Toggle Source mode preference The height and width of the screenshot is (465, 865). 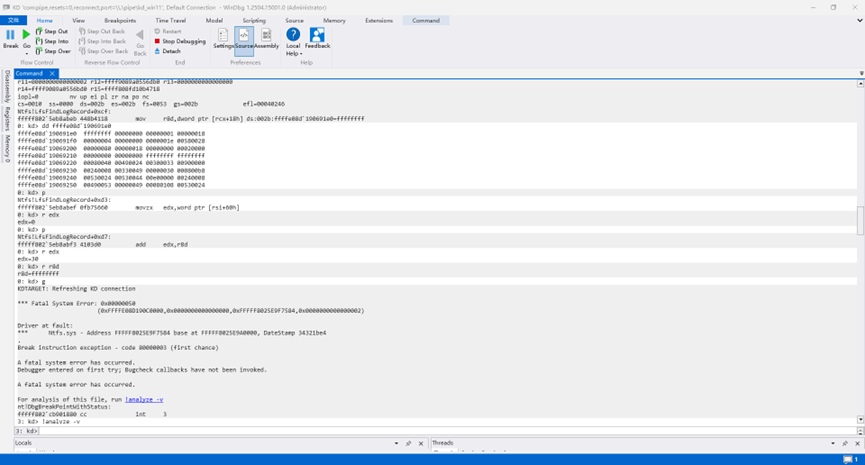click(x=244, y=41)
